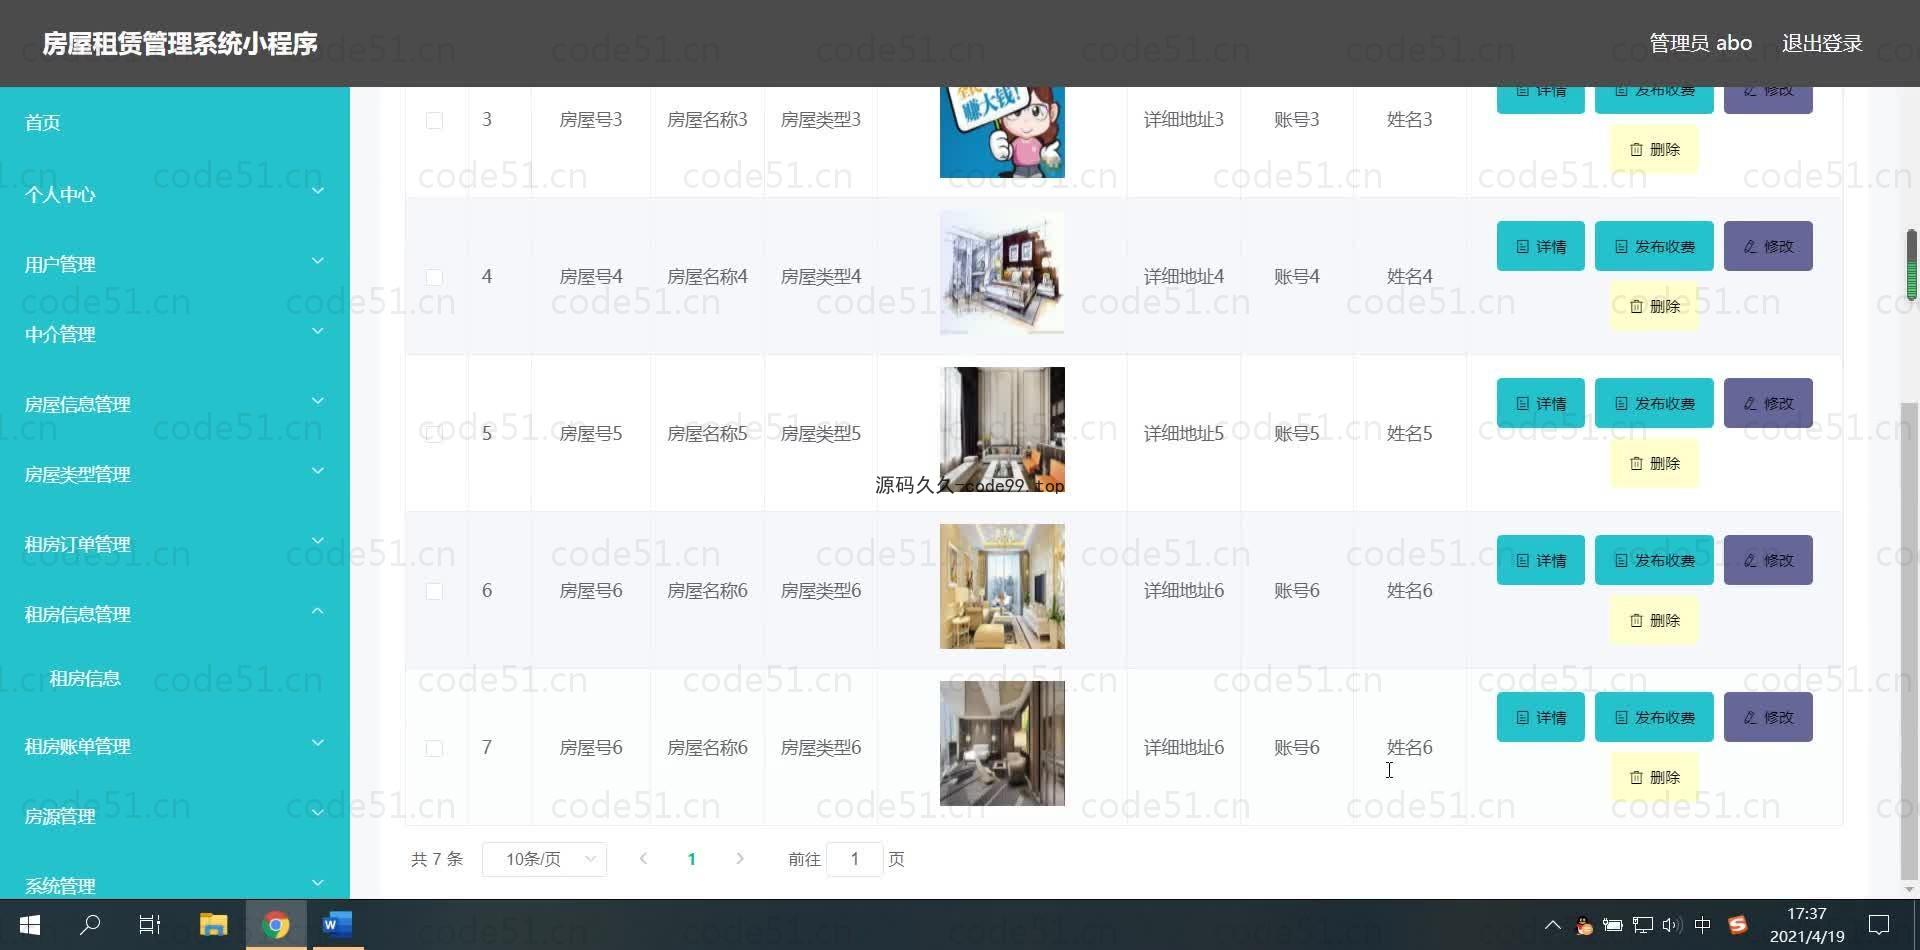Click 修改 for row 4
Image resolution: width=1920 pixels, height=950 pixels.
pos(1768,246)
